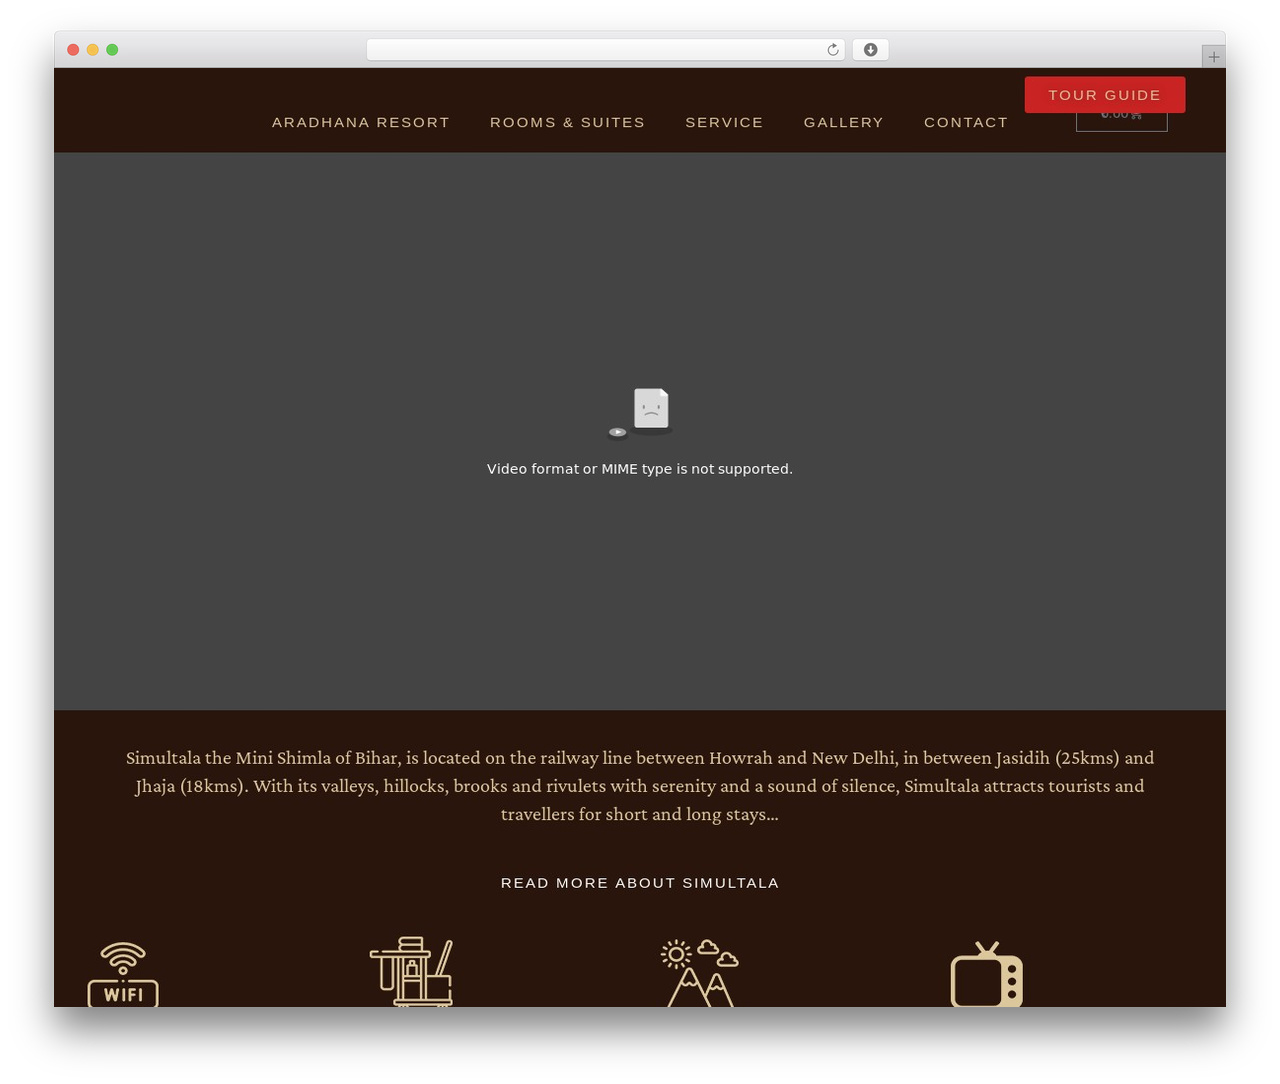Open the Gallery menu item
Image resolution: width=1280 pixels, height=1084 pixels.
[x=844, y=122]
